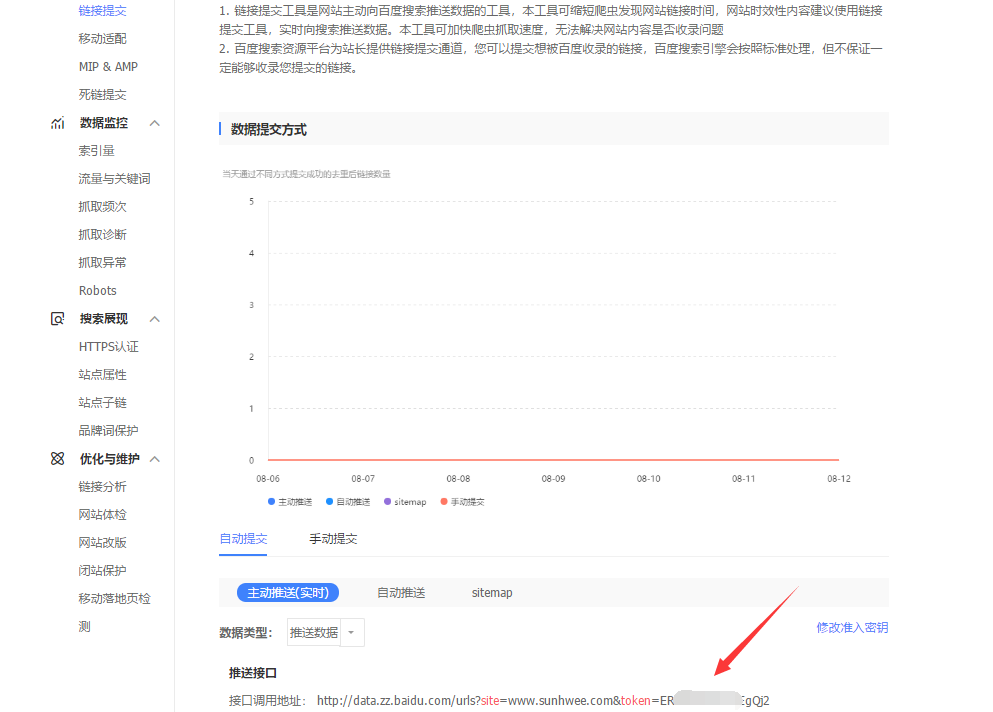Open 索引量 in the sidebar
Viewport: 993px width, 712px height.
tap(96, 151)
